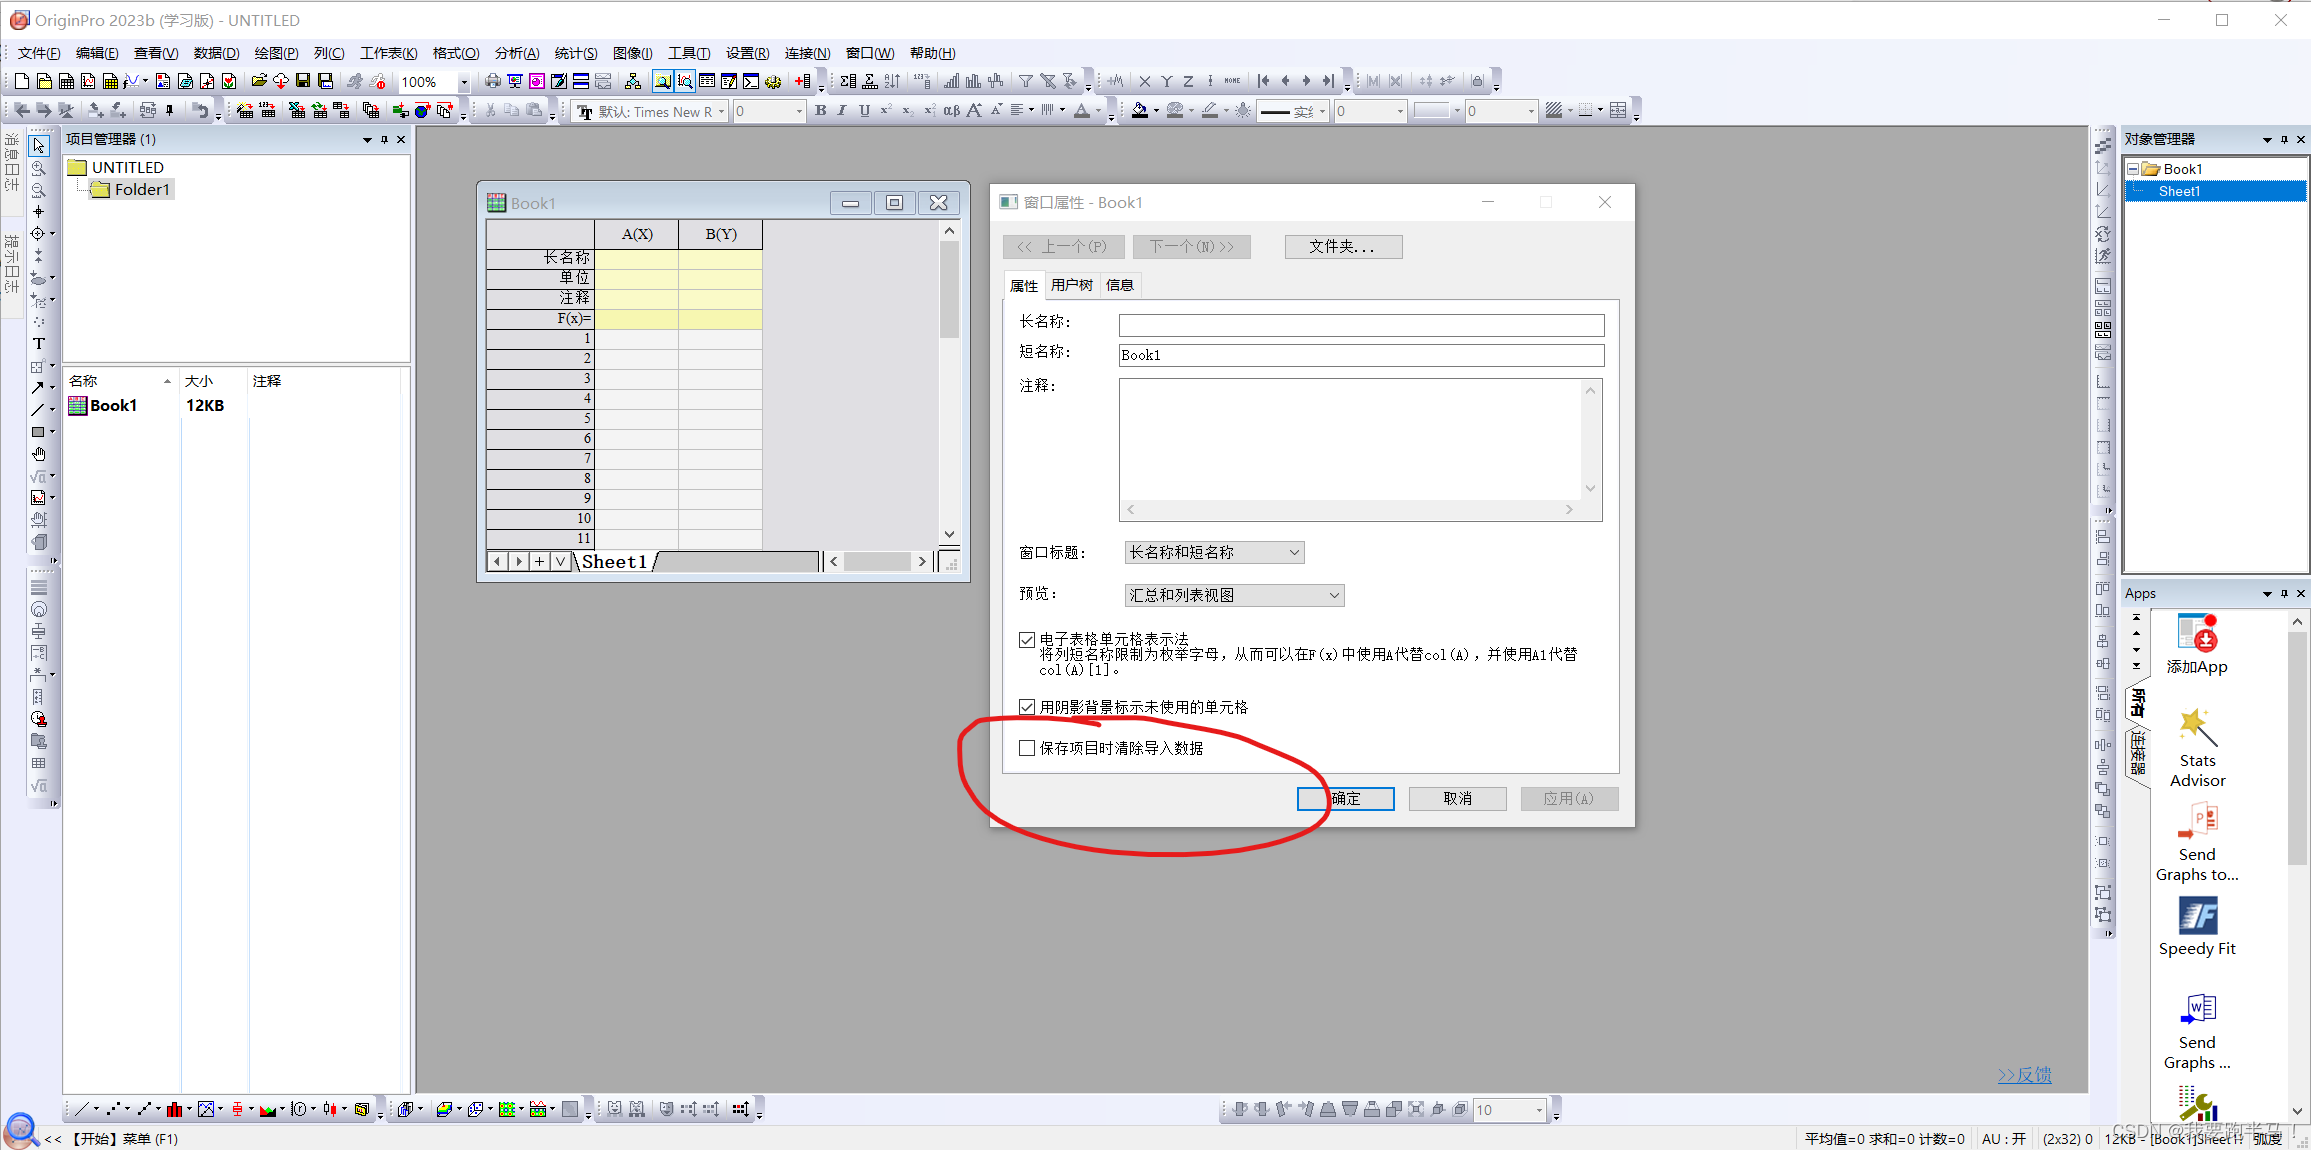Uncheck 用阴影背景标示未使用的单元格
Image resolution: width=2311 pixels, height=1150 pixels.
click(x=1027, y=707)
